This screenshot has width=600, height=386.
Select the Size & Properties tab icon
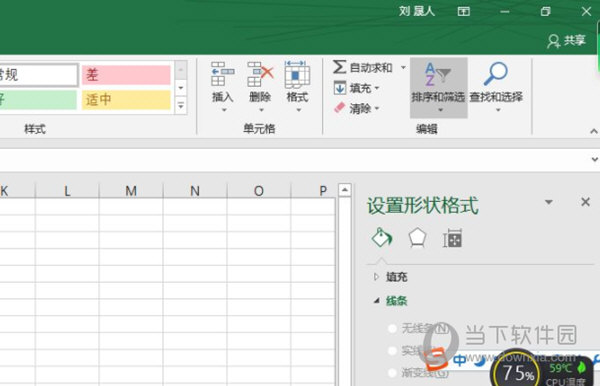pos(453,238)
